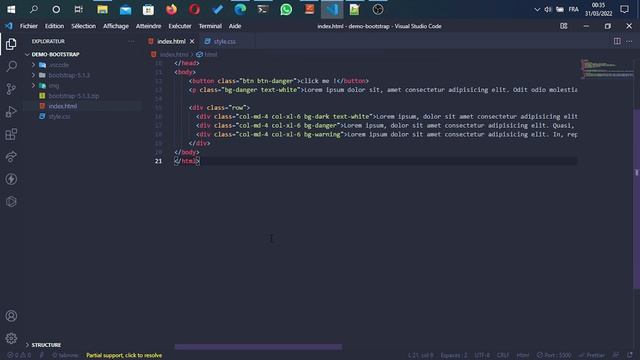Change the UTF-8 encoding in the status bar
640x360 pixels.
point(482,356)
